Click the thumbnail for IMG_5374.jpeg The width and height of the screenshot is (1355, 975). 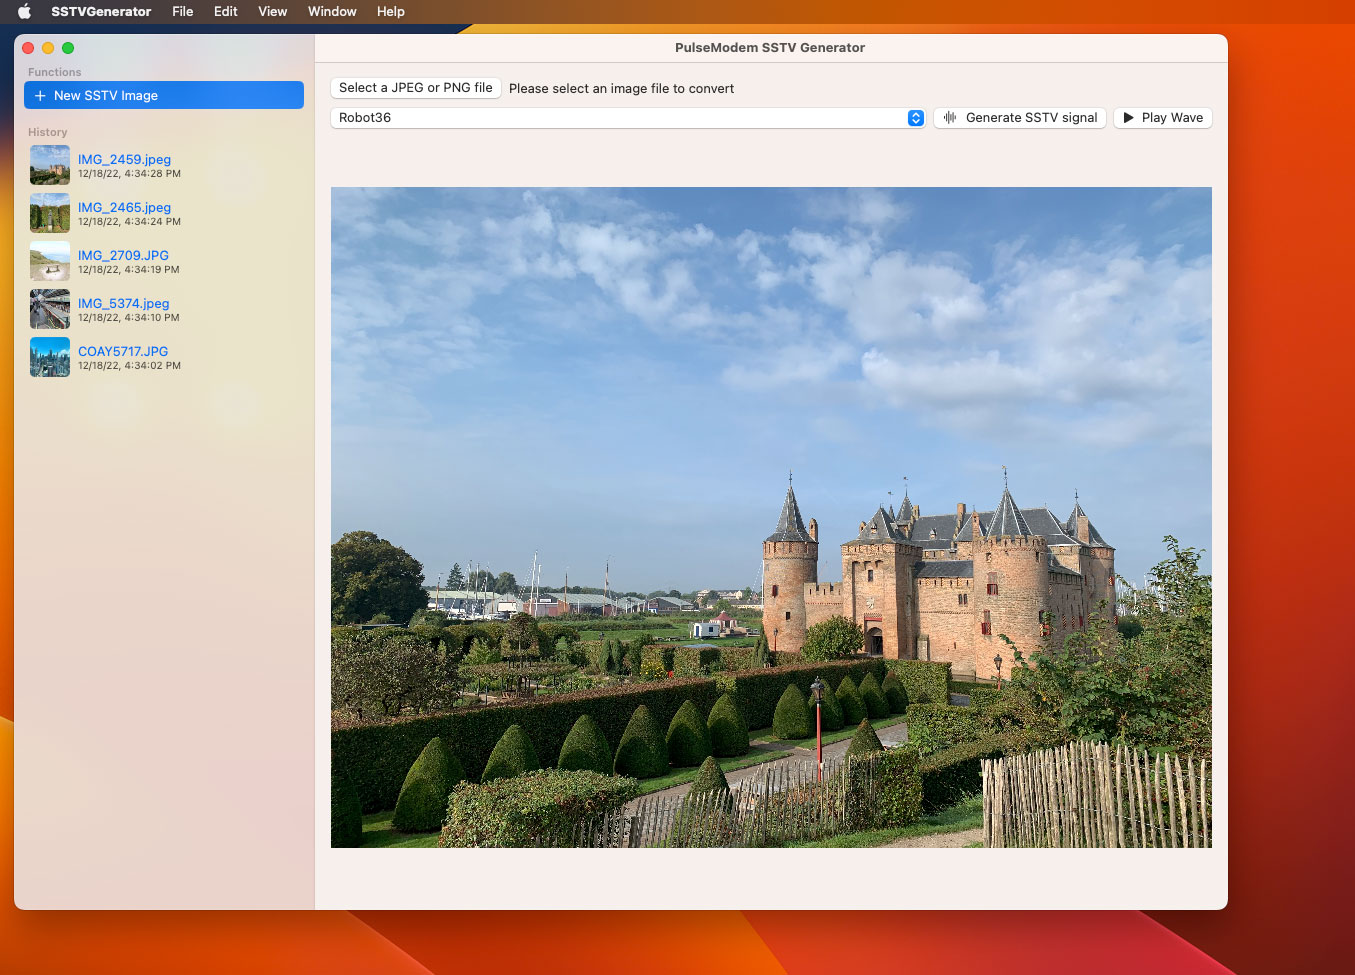(49, 309)
